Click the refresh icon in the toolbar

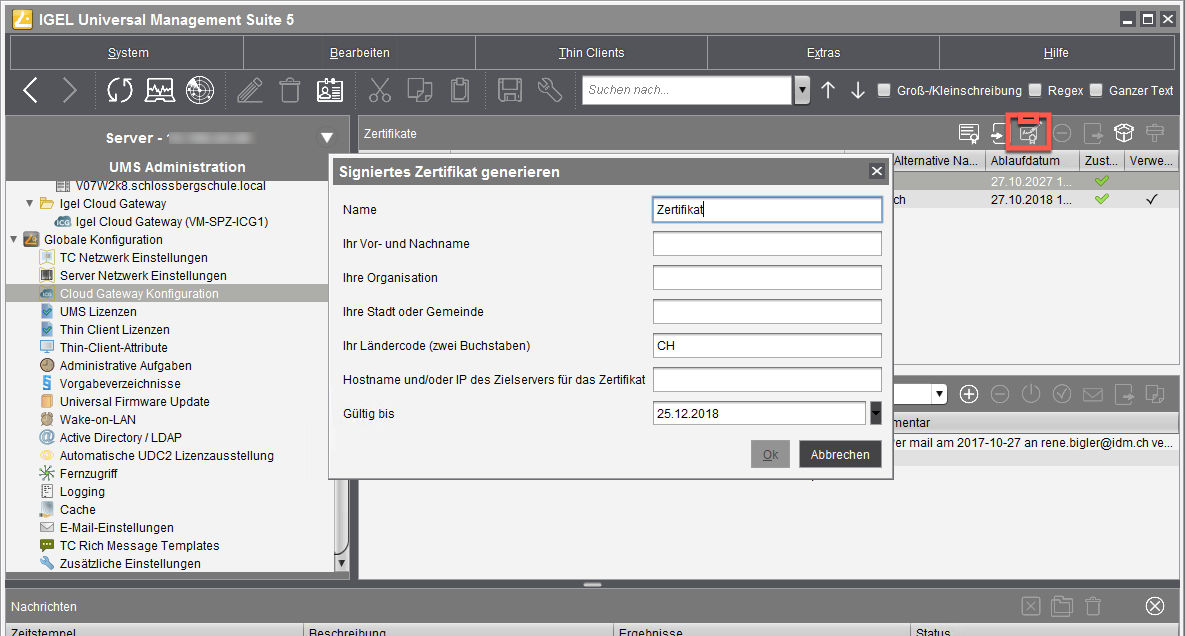119,90
